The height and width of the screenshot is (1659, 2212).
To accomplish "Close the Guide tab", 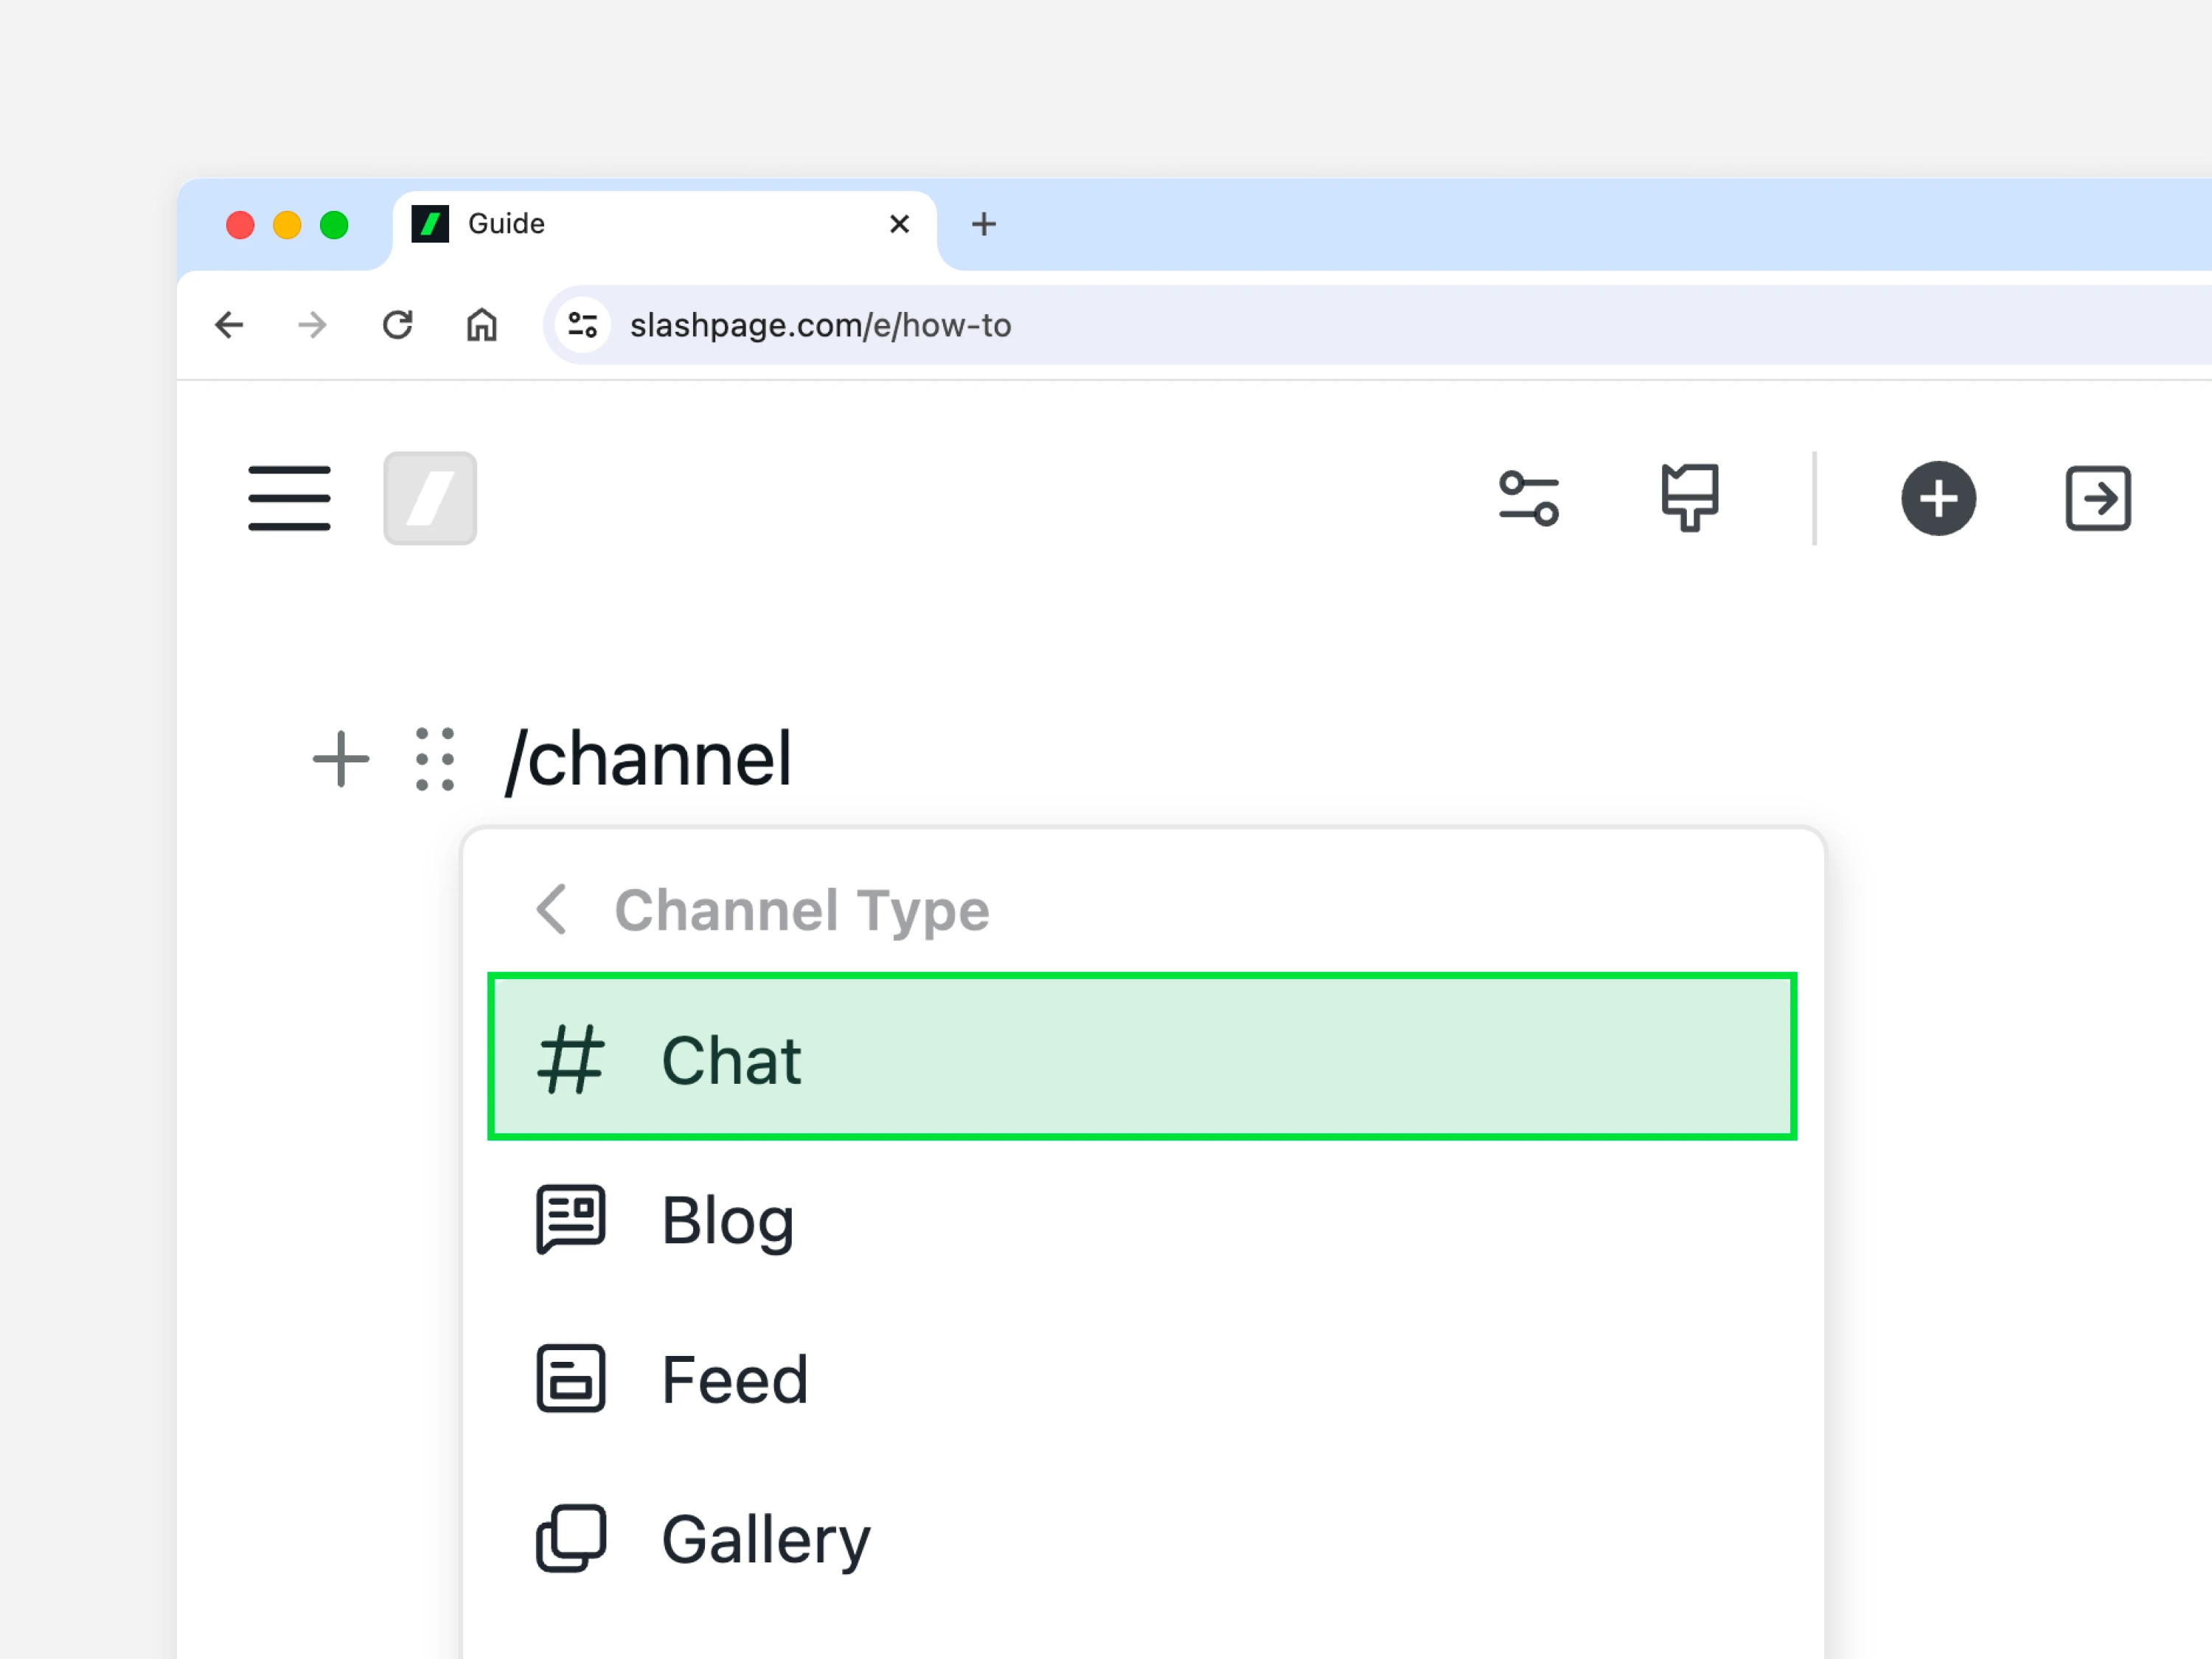I will coord(899,224).
